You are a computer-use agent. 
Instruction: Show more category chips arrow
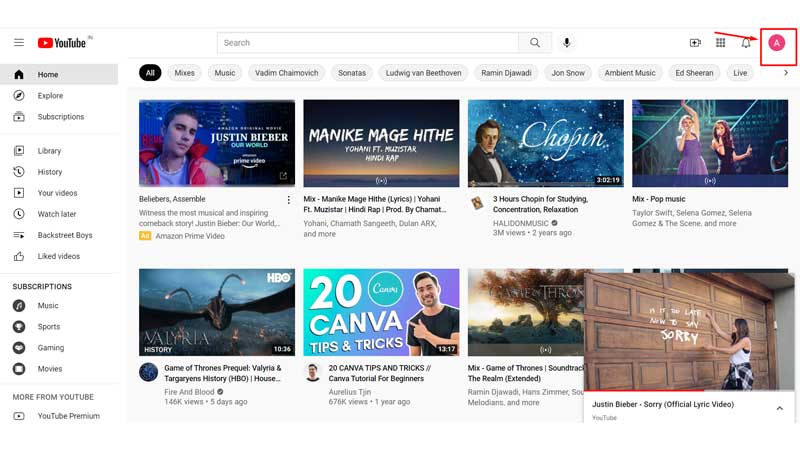[786, 73]
